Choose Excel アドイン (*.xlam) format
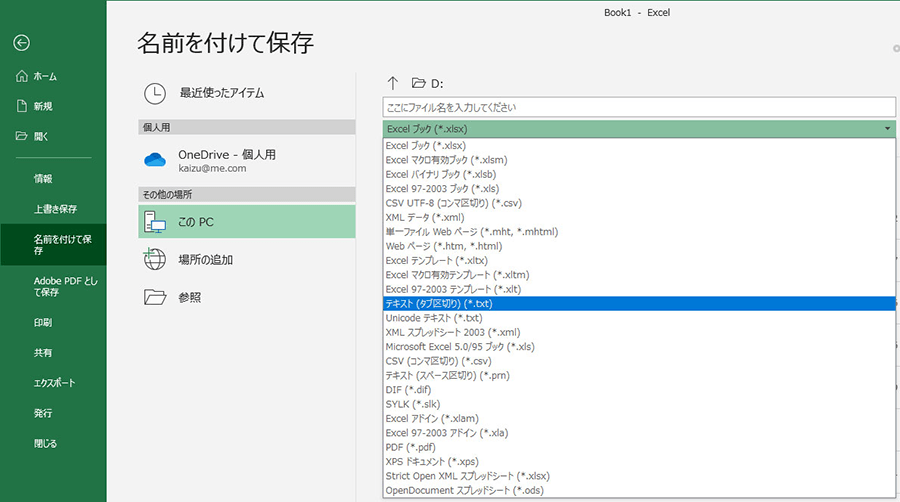The width and height of the screenshot is (900, 502). 639,418
